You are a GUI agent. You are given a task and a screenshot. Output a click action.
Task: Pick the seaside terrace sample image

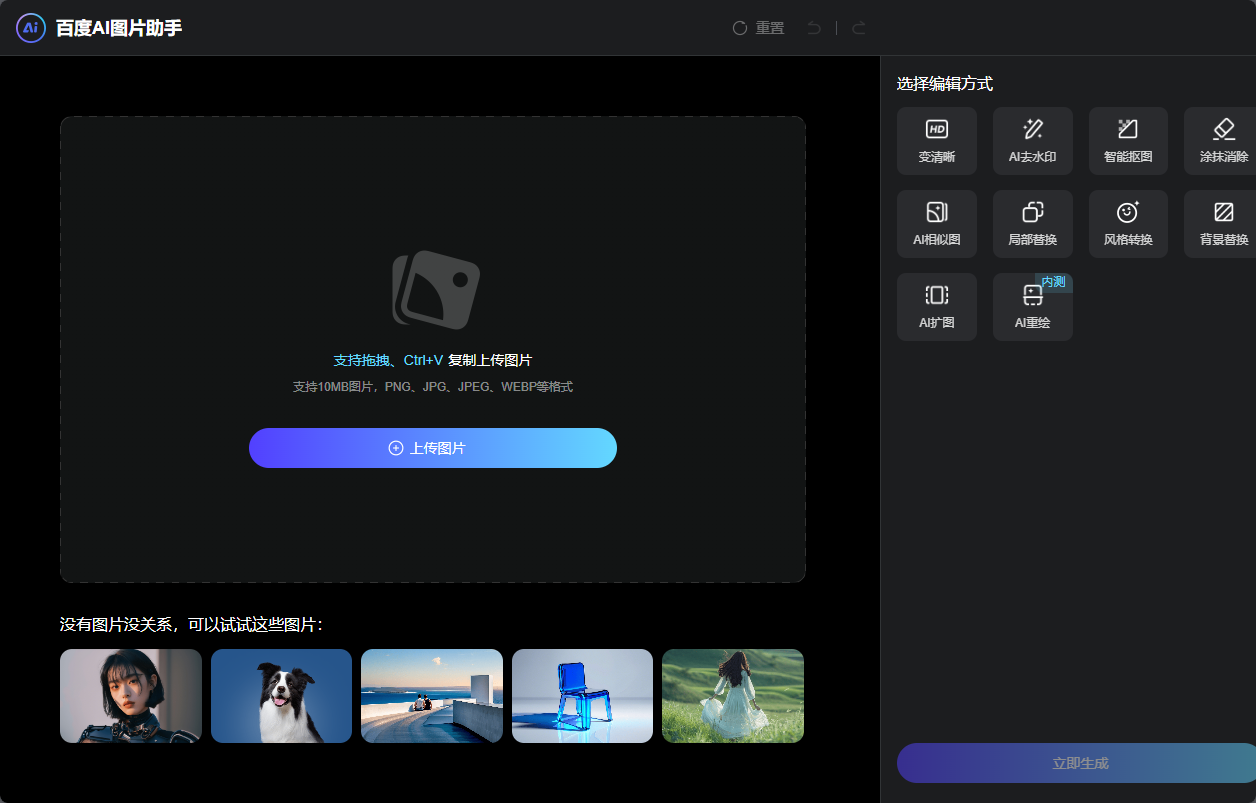click(432, 696)
